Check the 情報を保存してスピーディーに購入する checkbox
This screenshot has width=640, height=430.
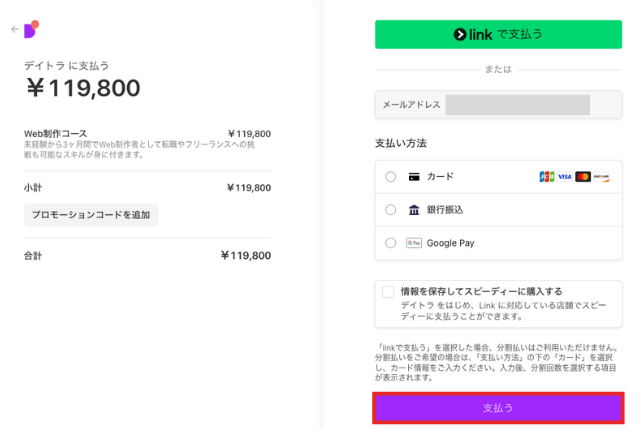388,292
